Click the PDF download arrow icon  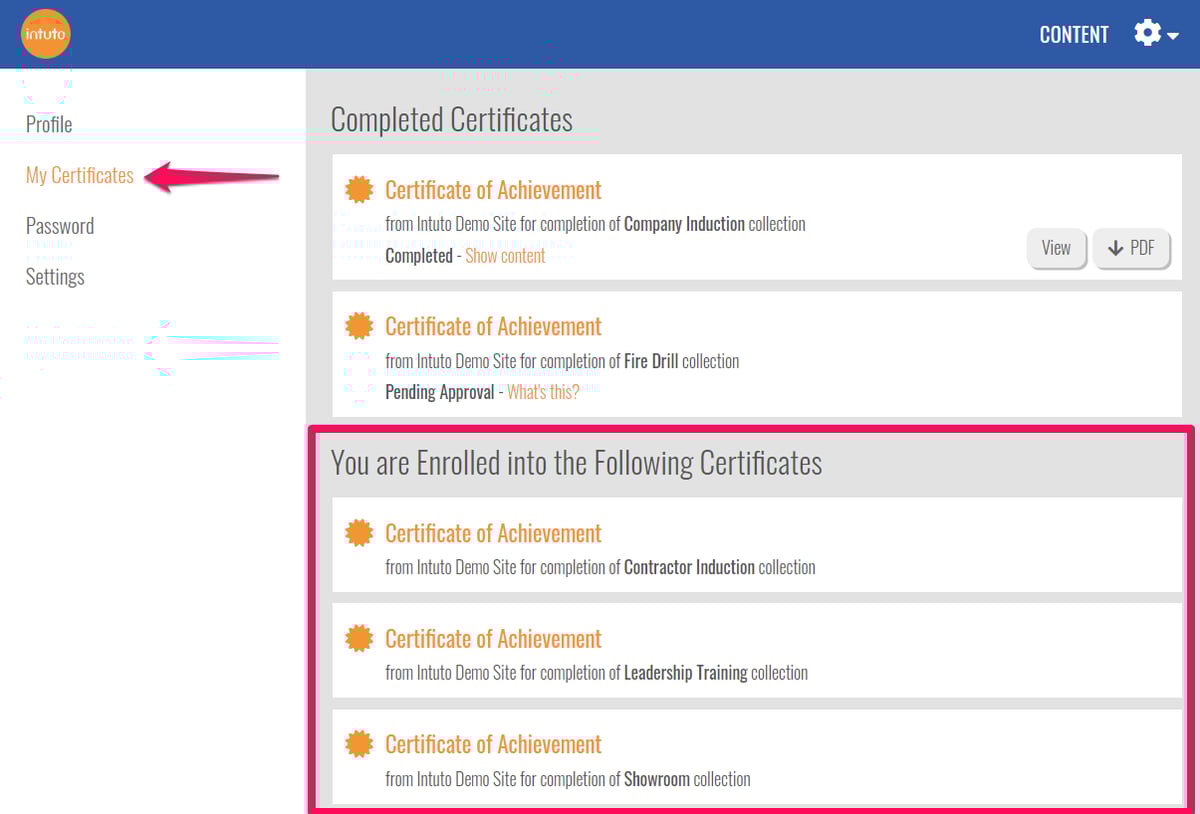1132,248
